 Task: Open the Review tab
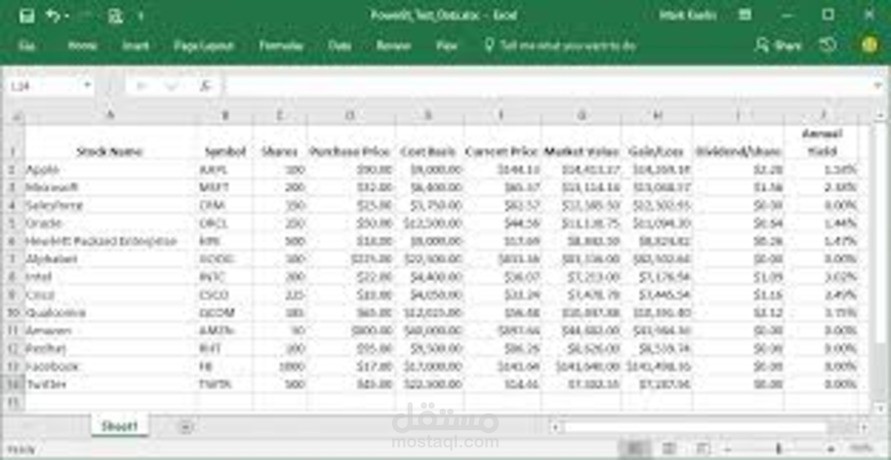tap(393, 46)
